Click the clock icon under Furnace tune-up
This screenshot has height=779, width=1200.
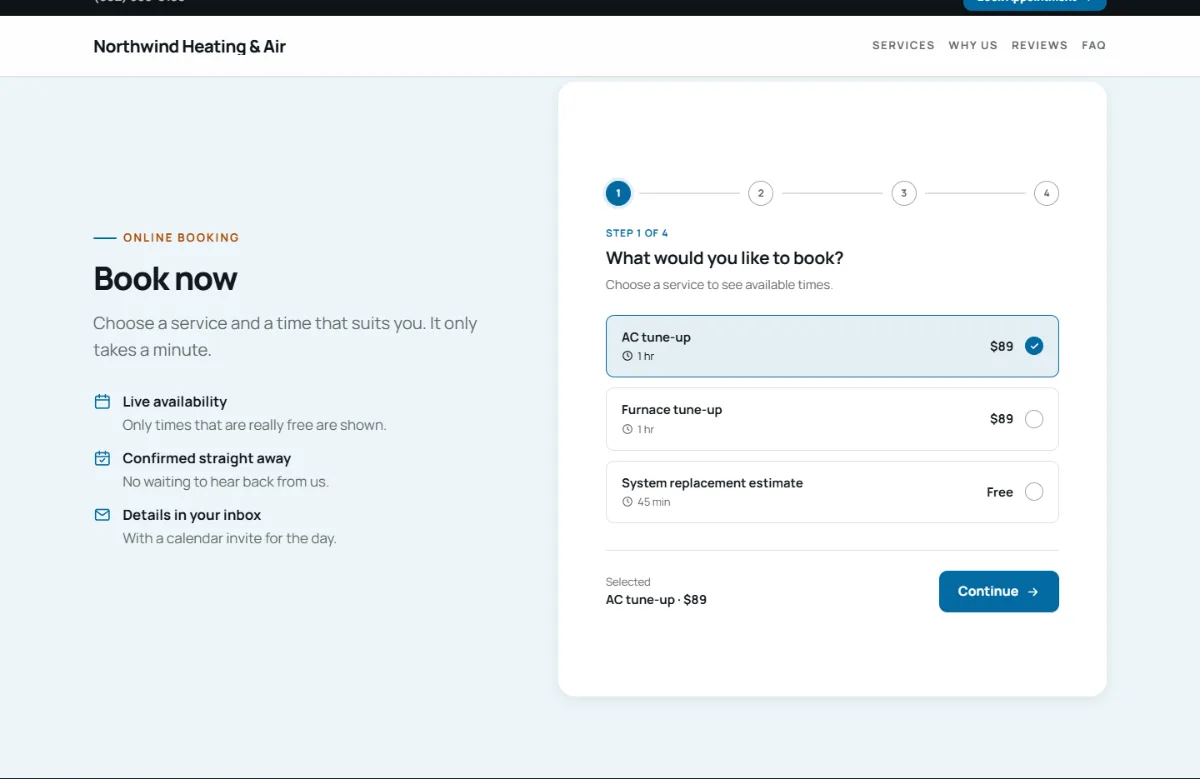(x=627, y=429)
